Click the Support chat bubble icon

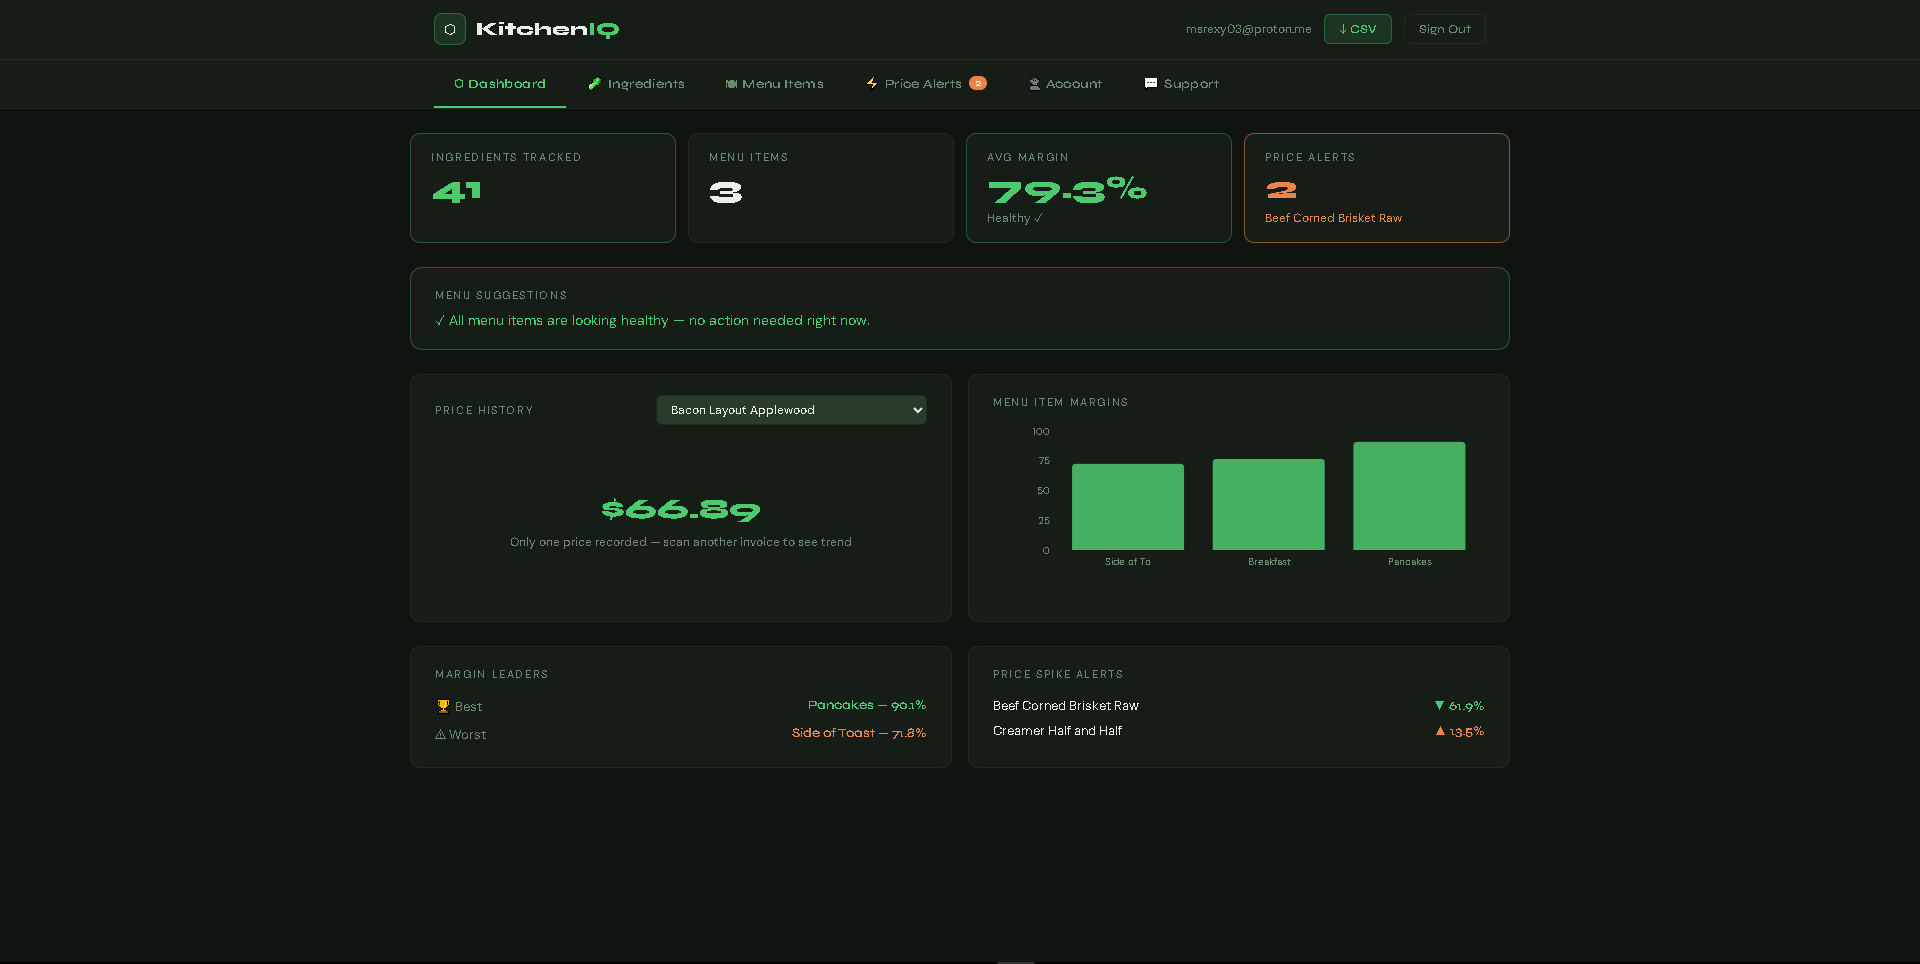point(1151,83)
